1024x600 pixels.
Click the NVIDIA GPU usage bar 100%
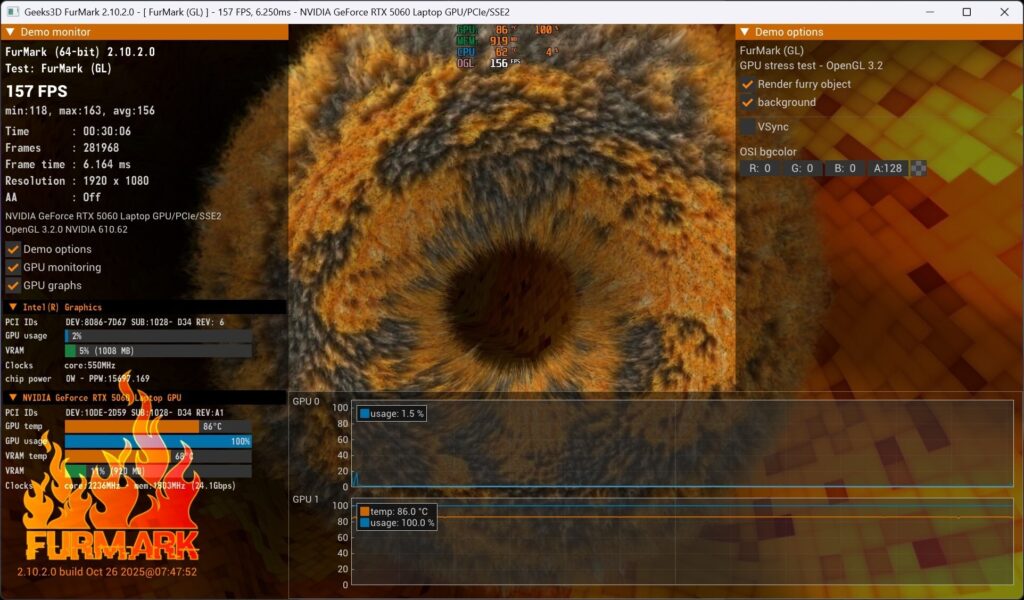coord(159,442)
